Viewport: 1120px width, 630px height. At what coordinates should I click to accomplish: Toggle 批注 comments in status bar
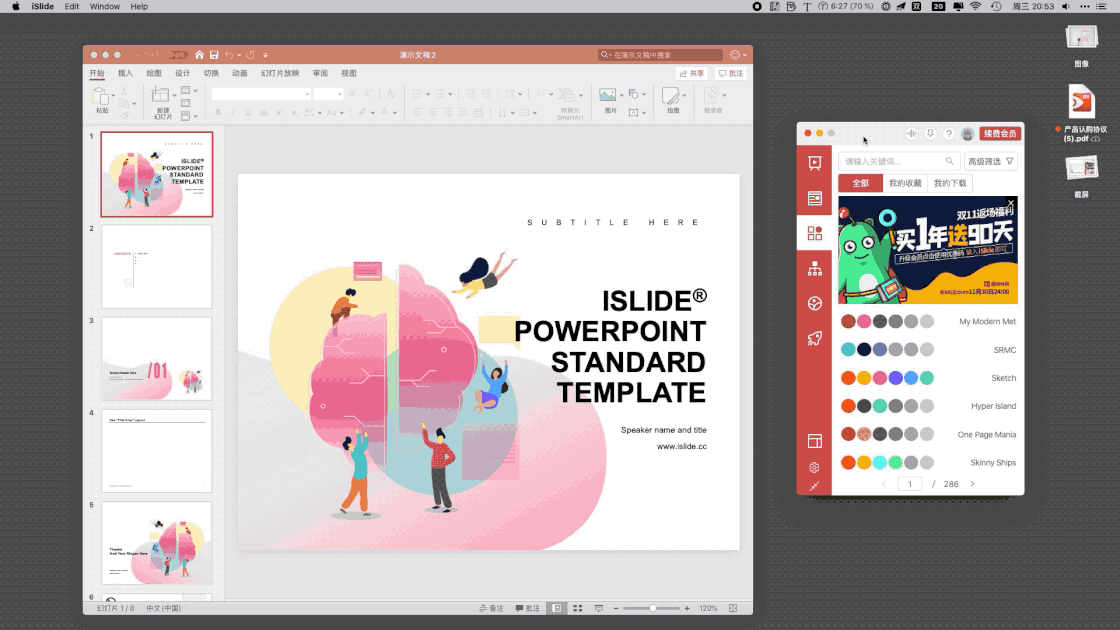[528, 609]
